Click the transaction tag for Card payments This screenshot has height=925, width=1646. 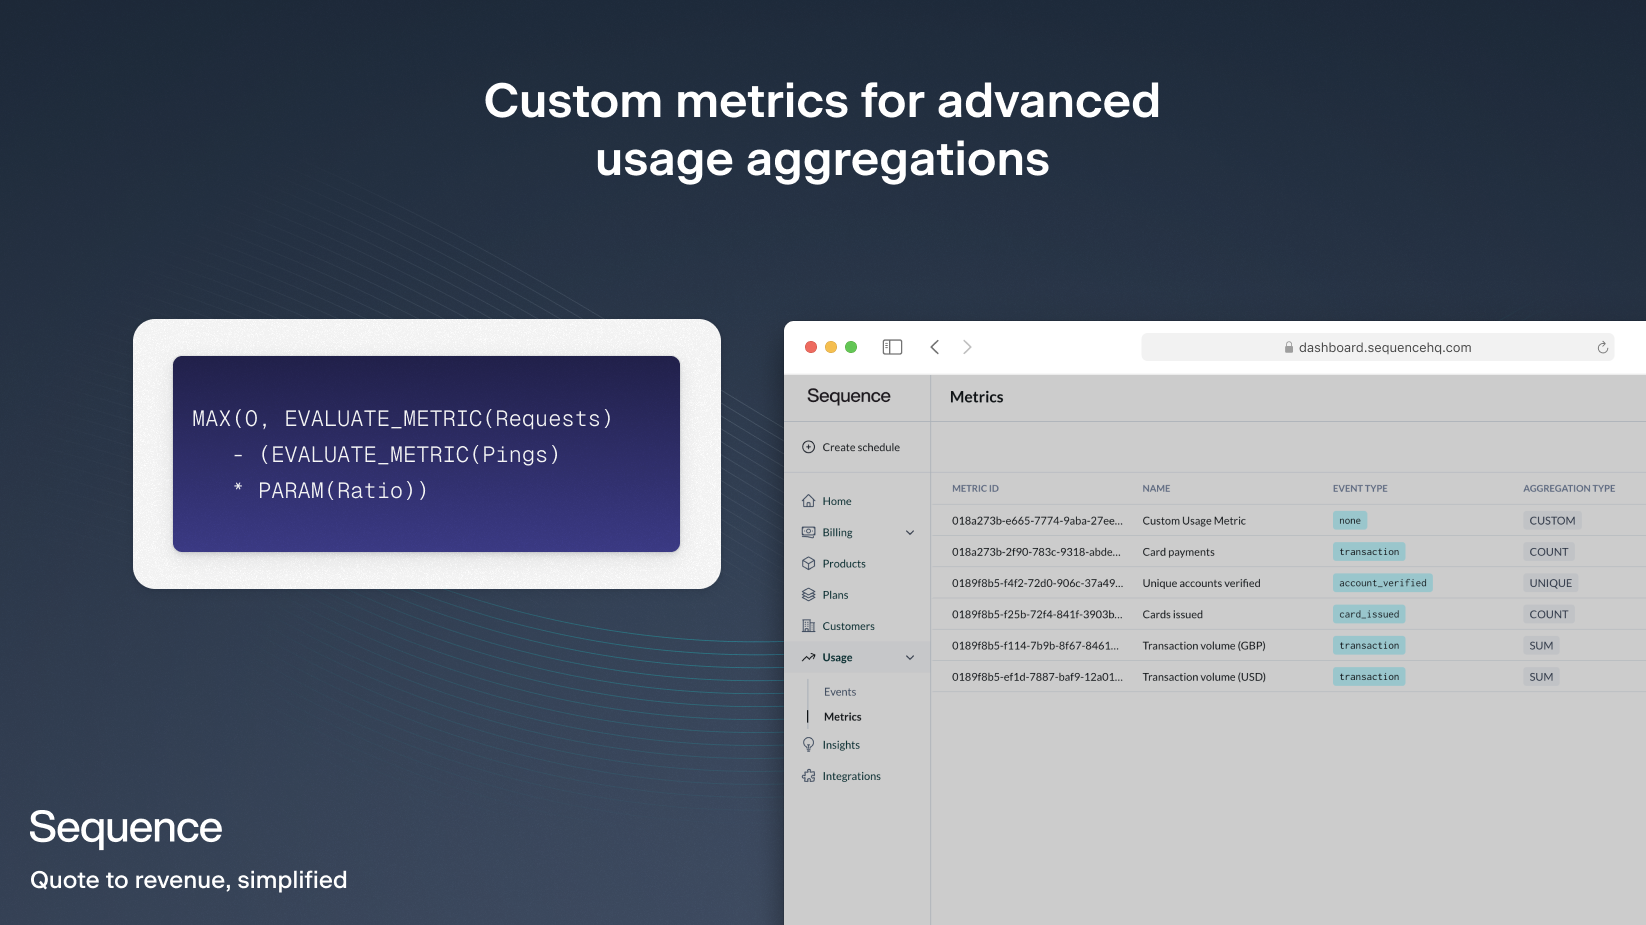click(1369, 551)
